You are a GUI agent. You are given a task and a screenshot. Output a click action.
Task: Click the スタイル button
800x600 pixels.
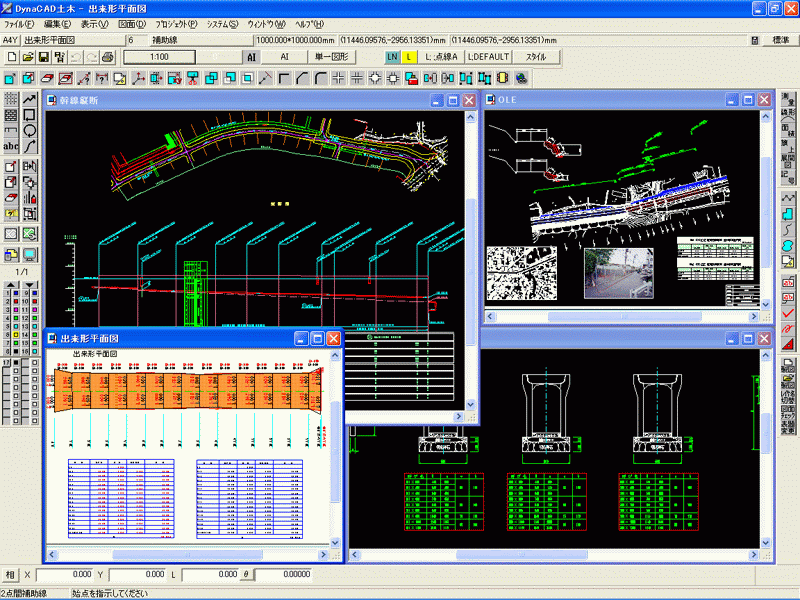(x=536, y=57)
